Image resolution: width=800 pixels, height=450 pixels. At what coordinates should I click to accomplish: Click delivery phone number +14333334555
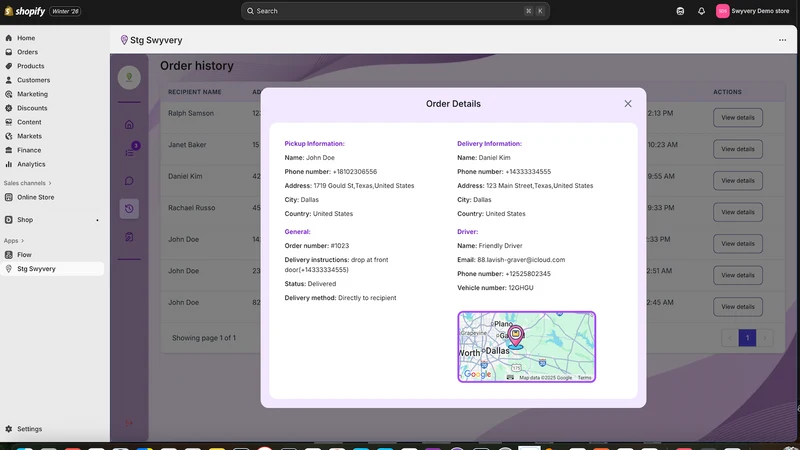528,172
